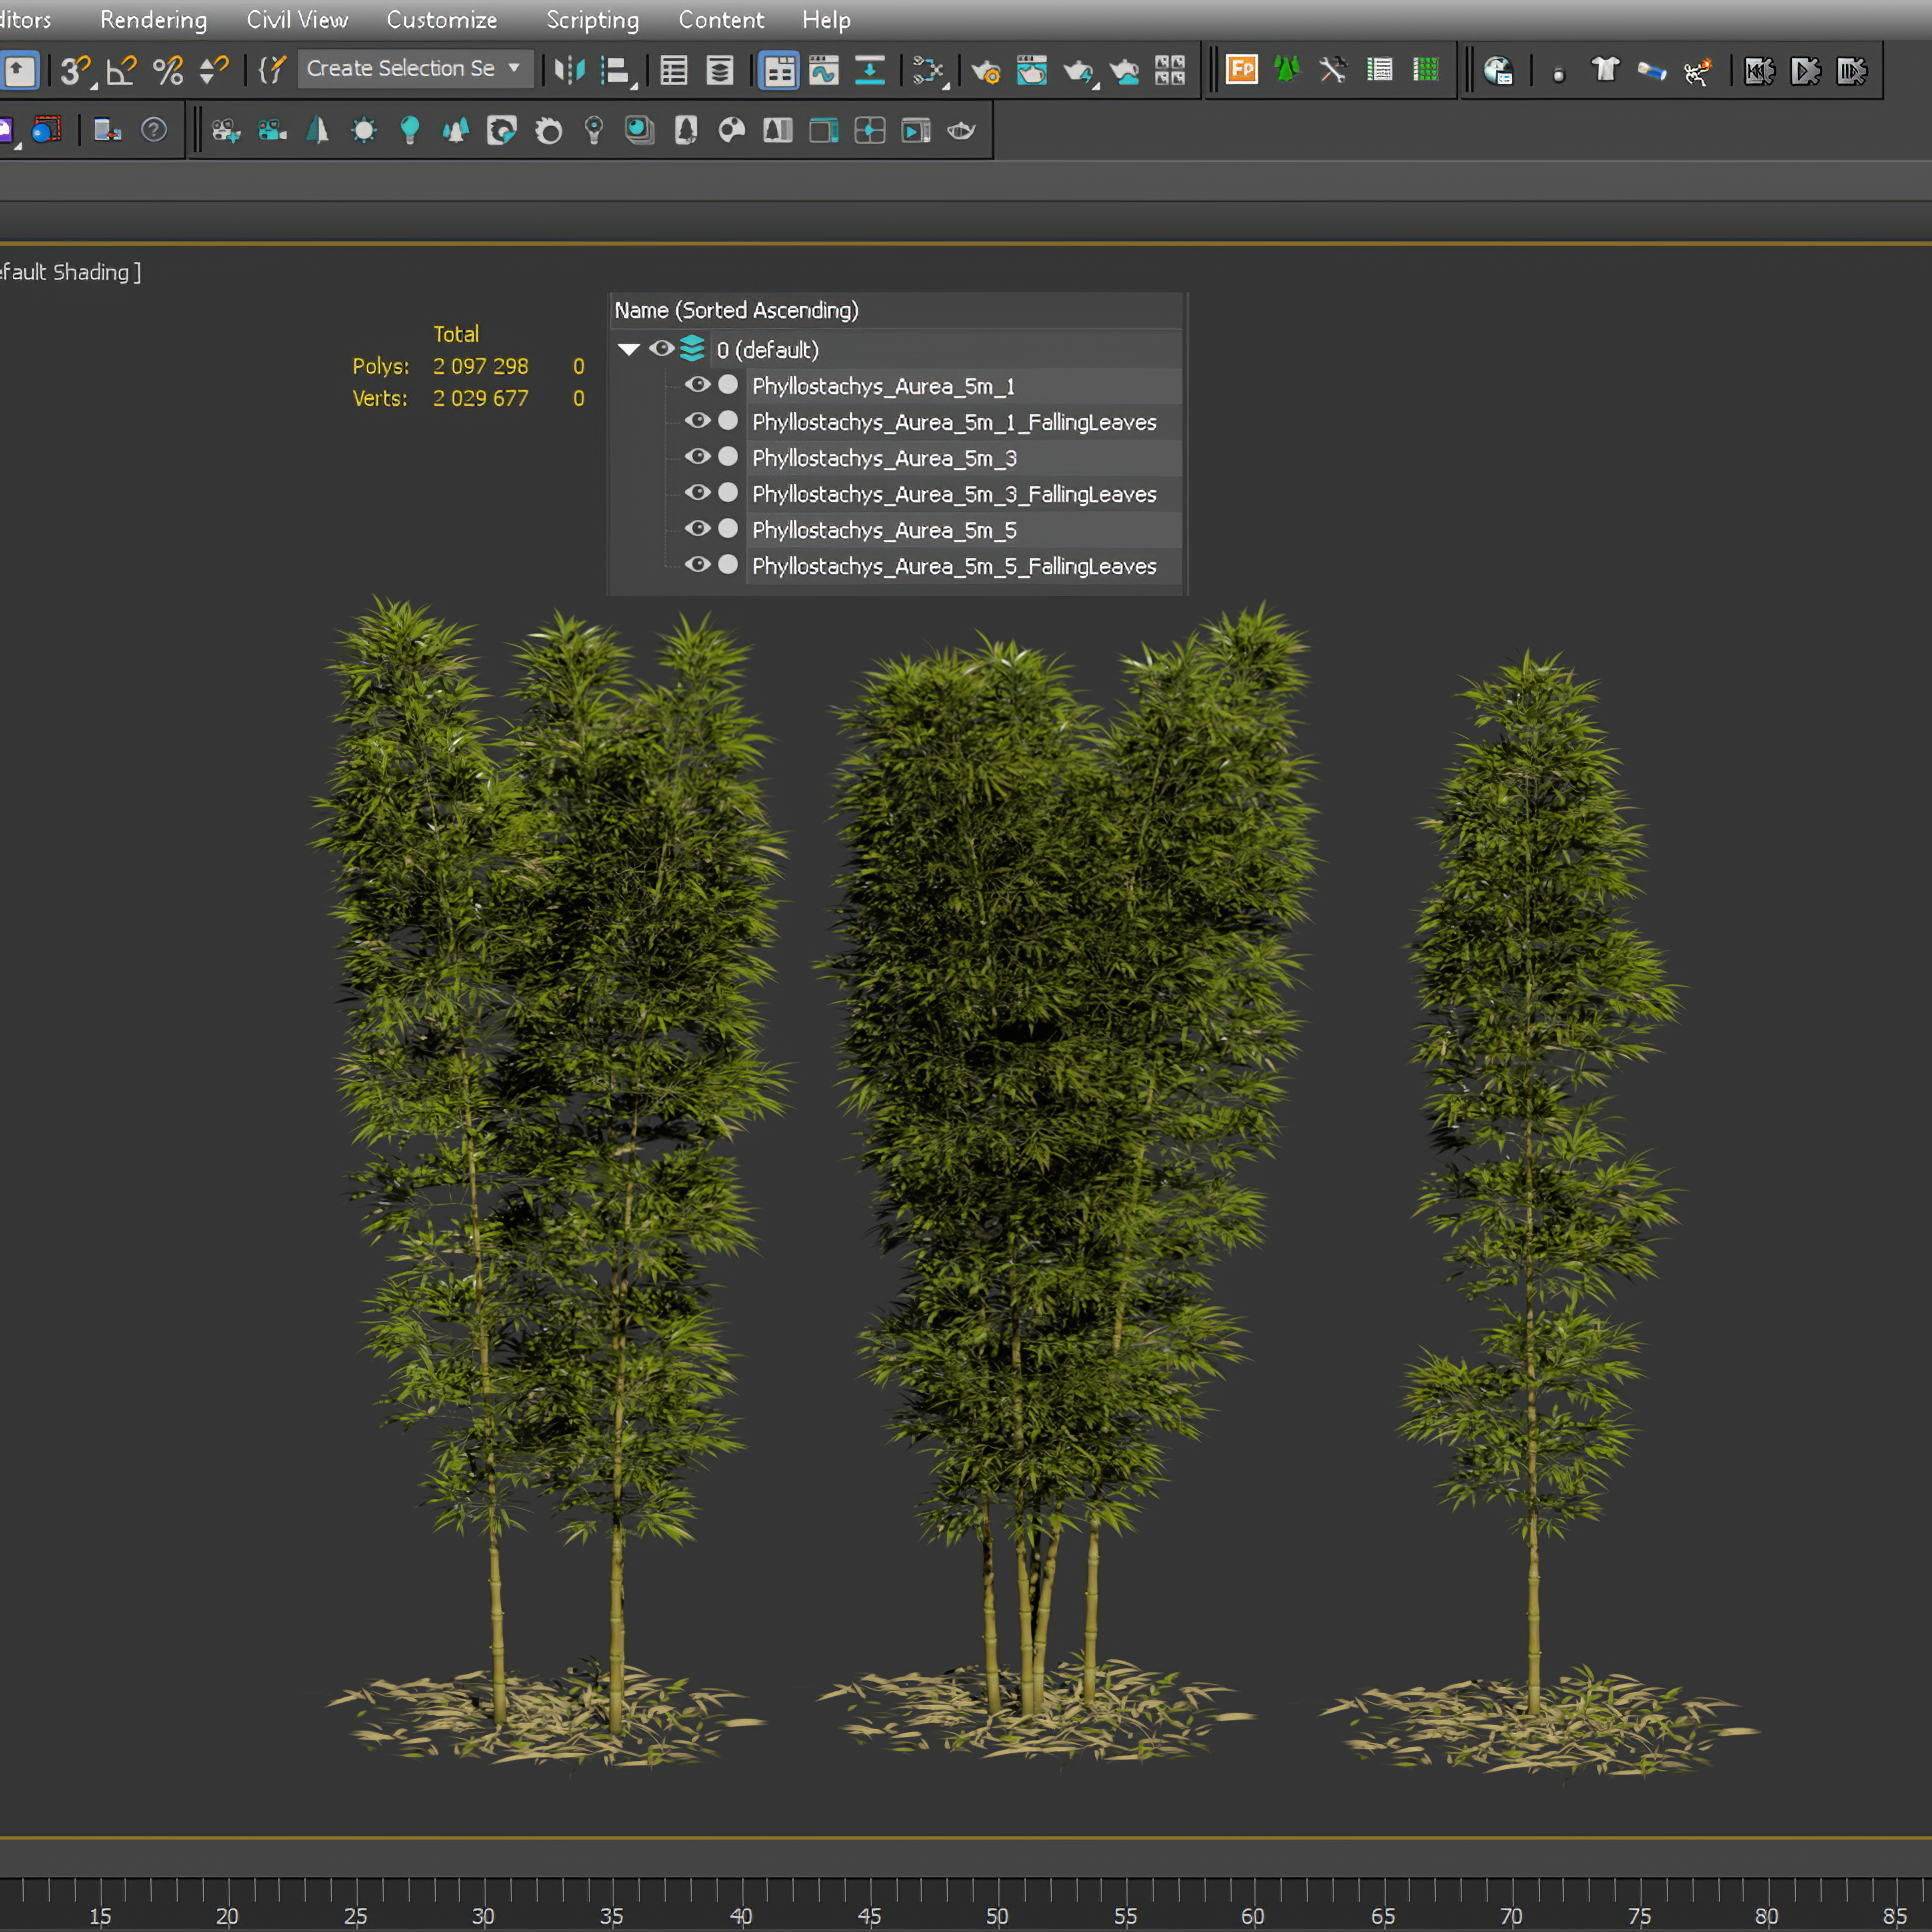The width and height of the screenshot is (1932, 1932).
Task: Open Render Setup teapot gear icon
Action: pyautogui.click(x=986, y=71)
